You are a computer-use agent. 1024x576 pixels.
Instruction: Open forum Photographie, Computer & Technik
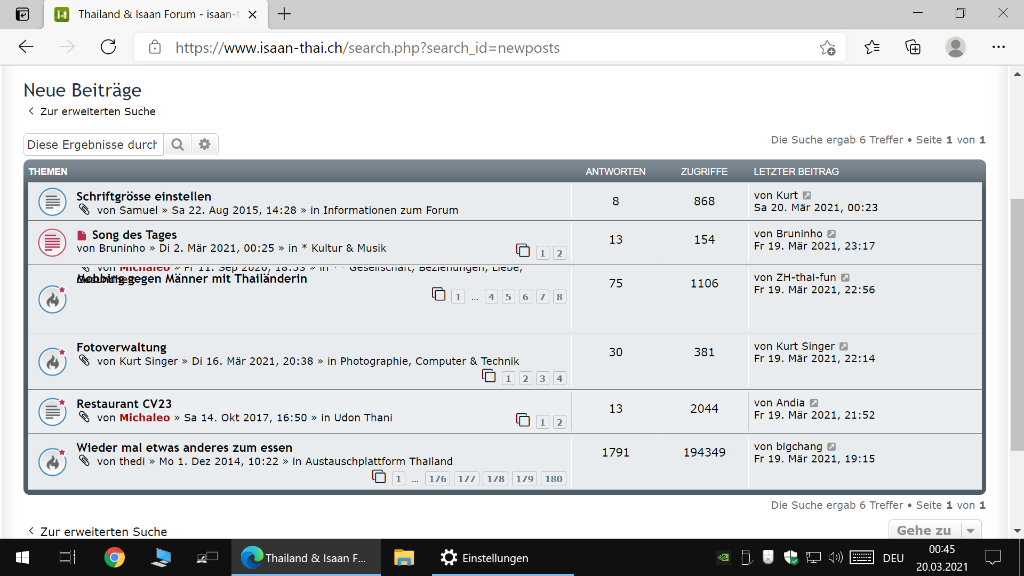pyautogui.click(x=430, y=361)
